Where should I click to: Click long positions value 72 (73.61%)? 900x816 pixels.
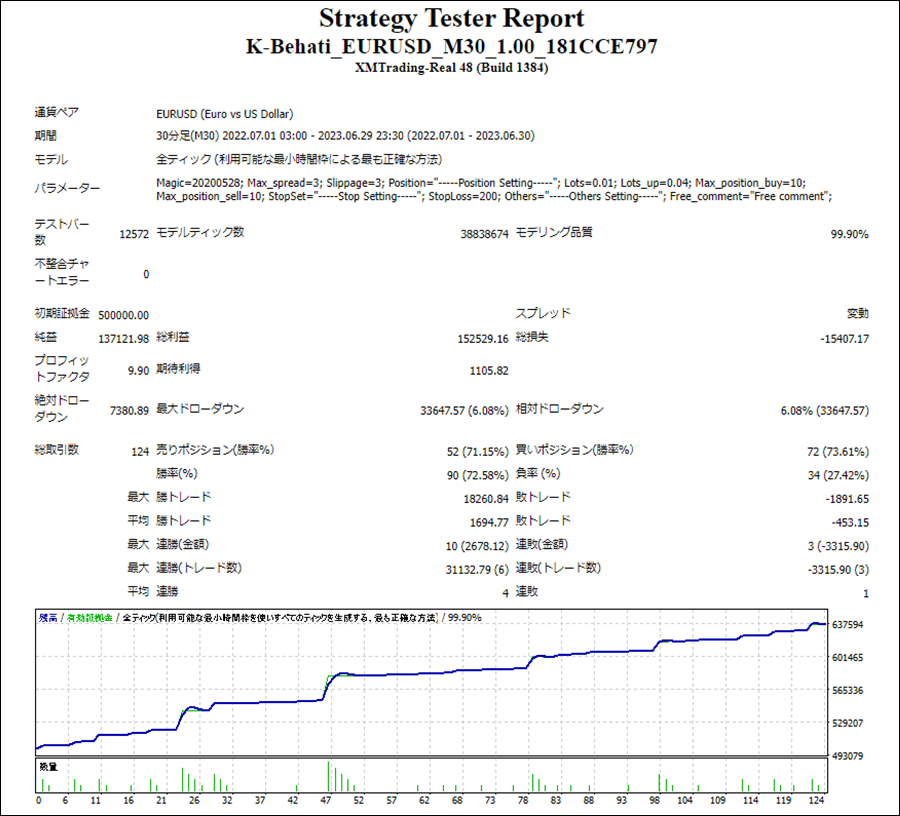click(838, 452)
